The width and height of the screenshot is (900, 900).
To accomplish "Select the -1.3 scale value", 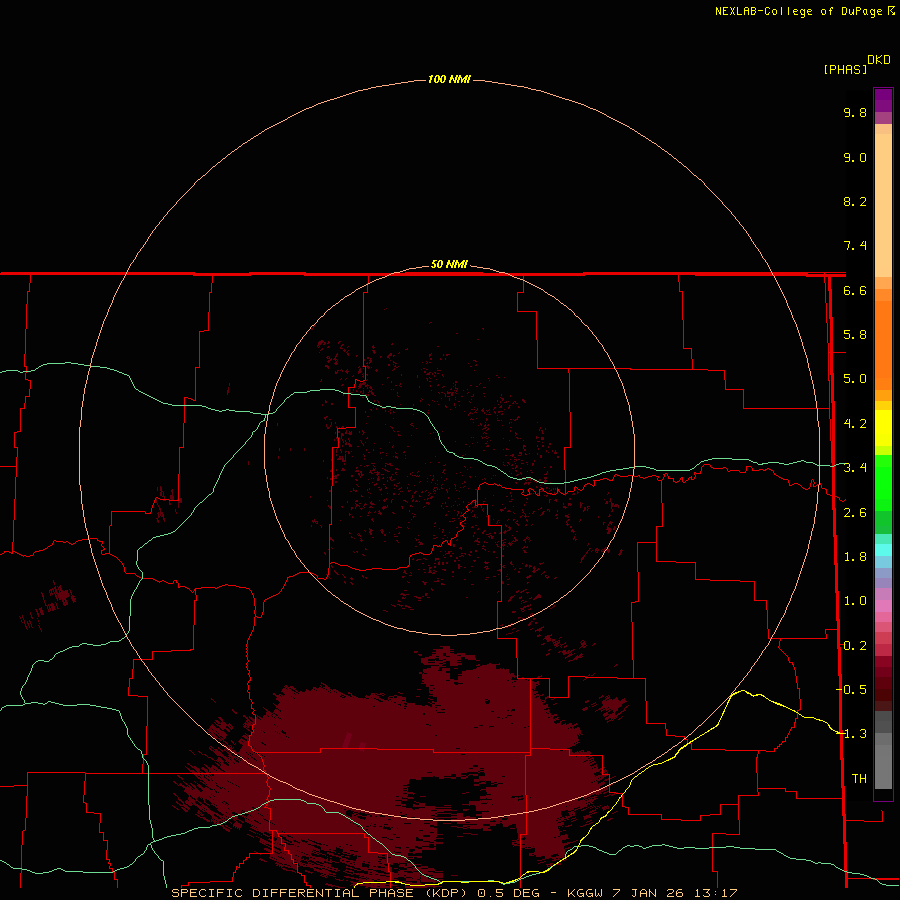I will point(851,734).
